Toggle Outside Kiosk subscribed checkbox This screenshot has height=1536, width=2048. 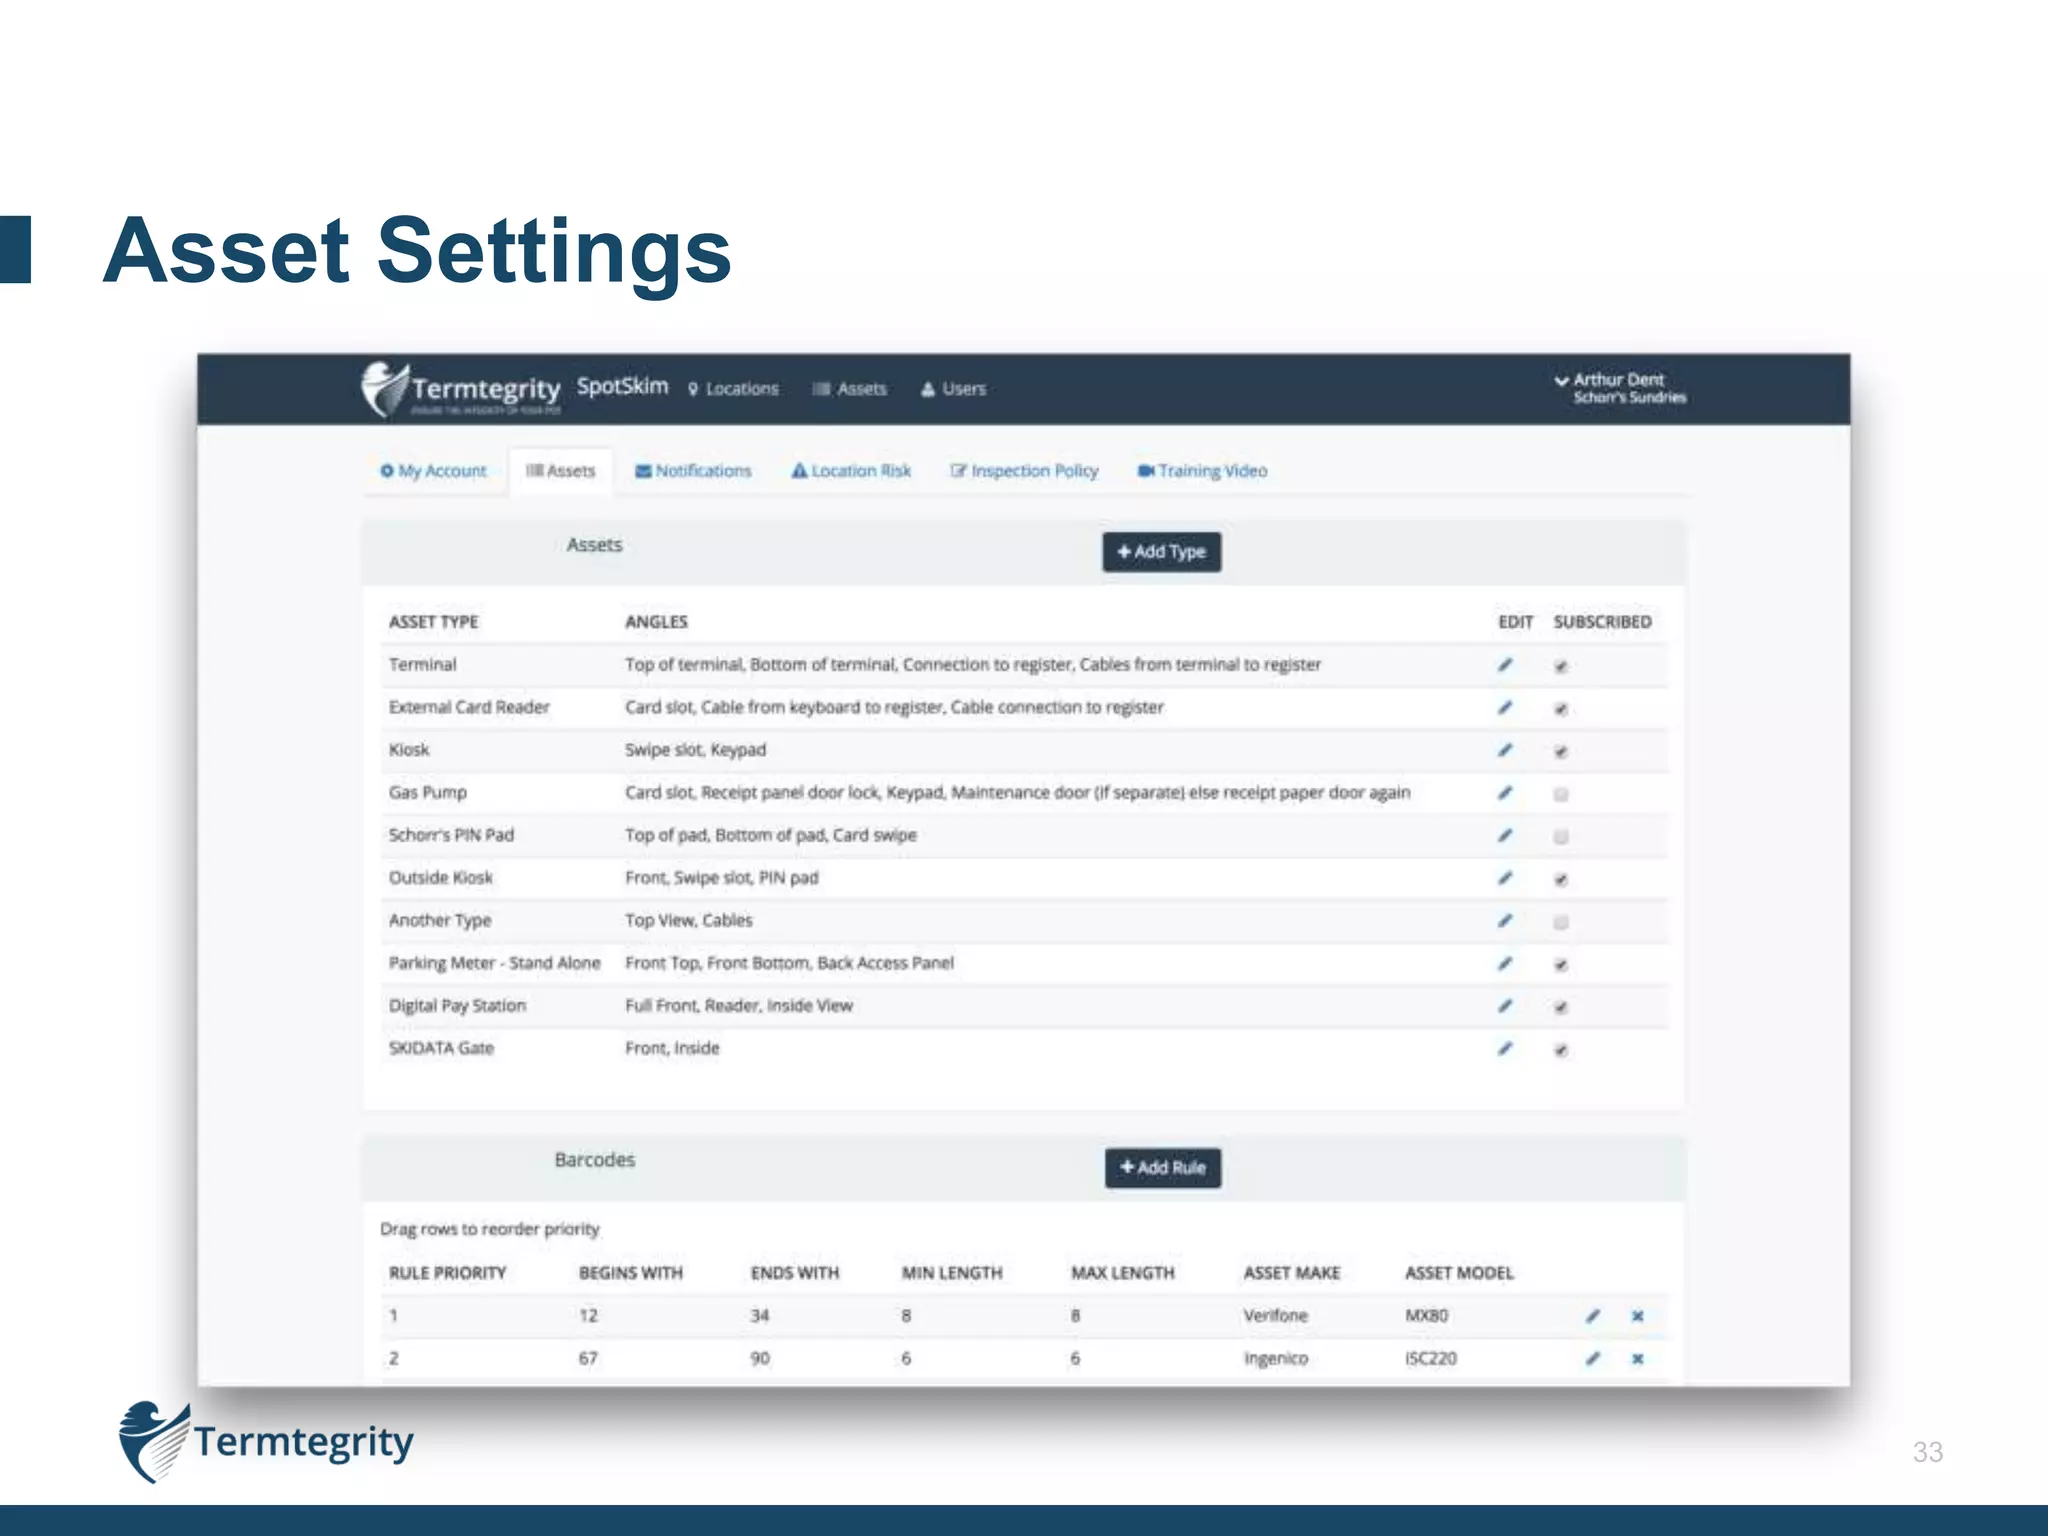pos(1561,880)
